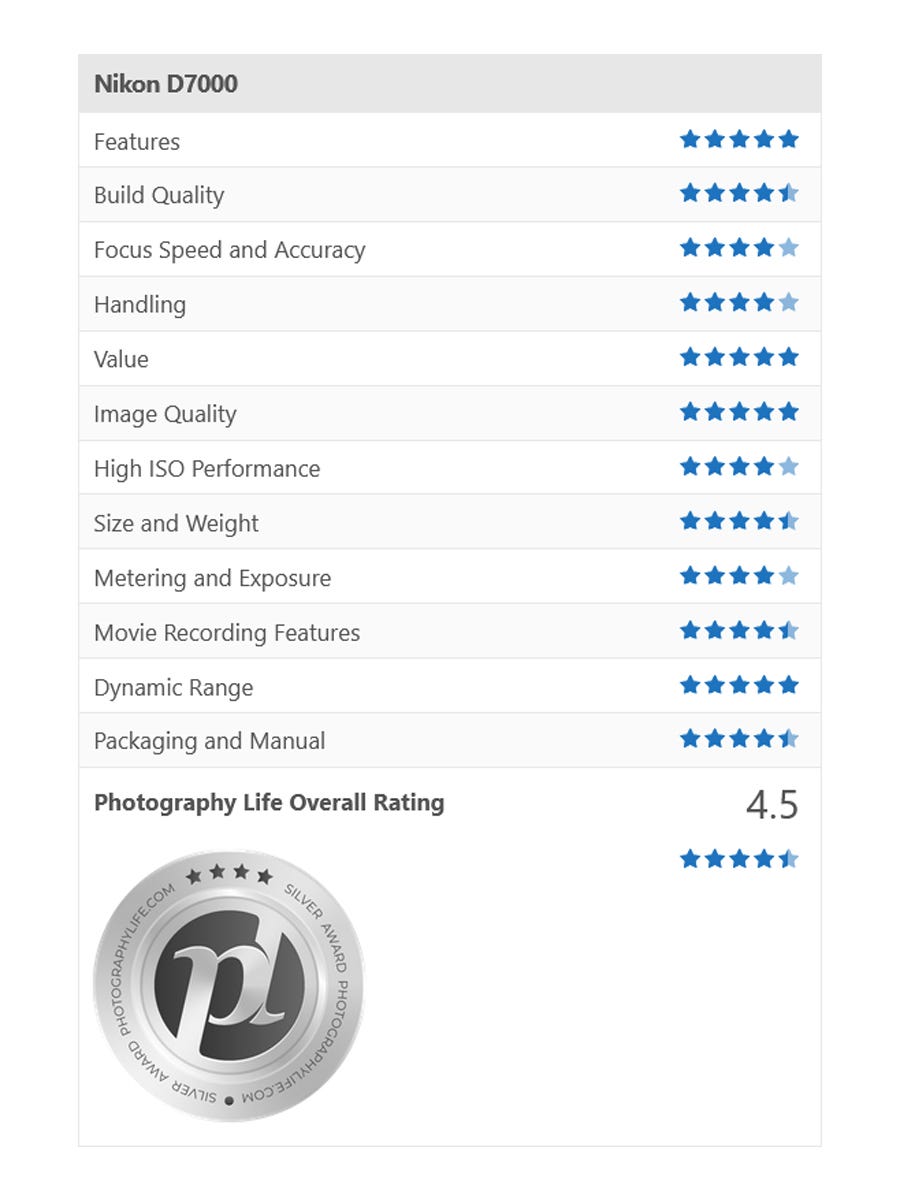Click the Value star rating
This screenshot has height=1200, width=900.
click(739, 358)
